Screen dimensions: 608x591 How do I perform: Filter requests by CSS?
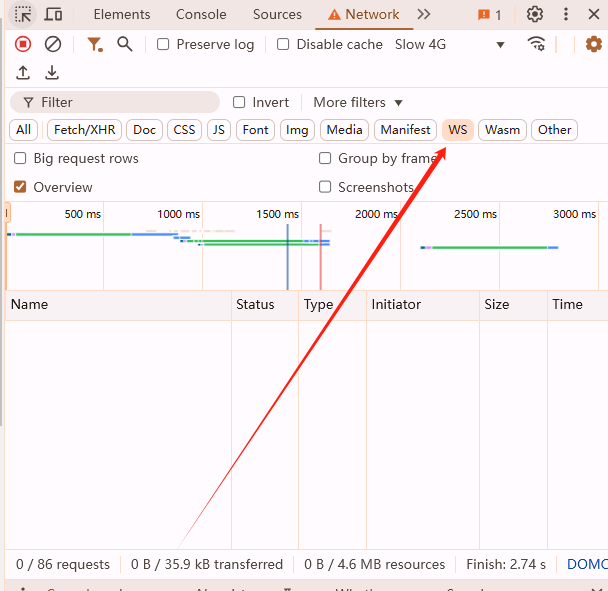pos(184,130)
